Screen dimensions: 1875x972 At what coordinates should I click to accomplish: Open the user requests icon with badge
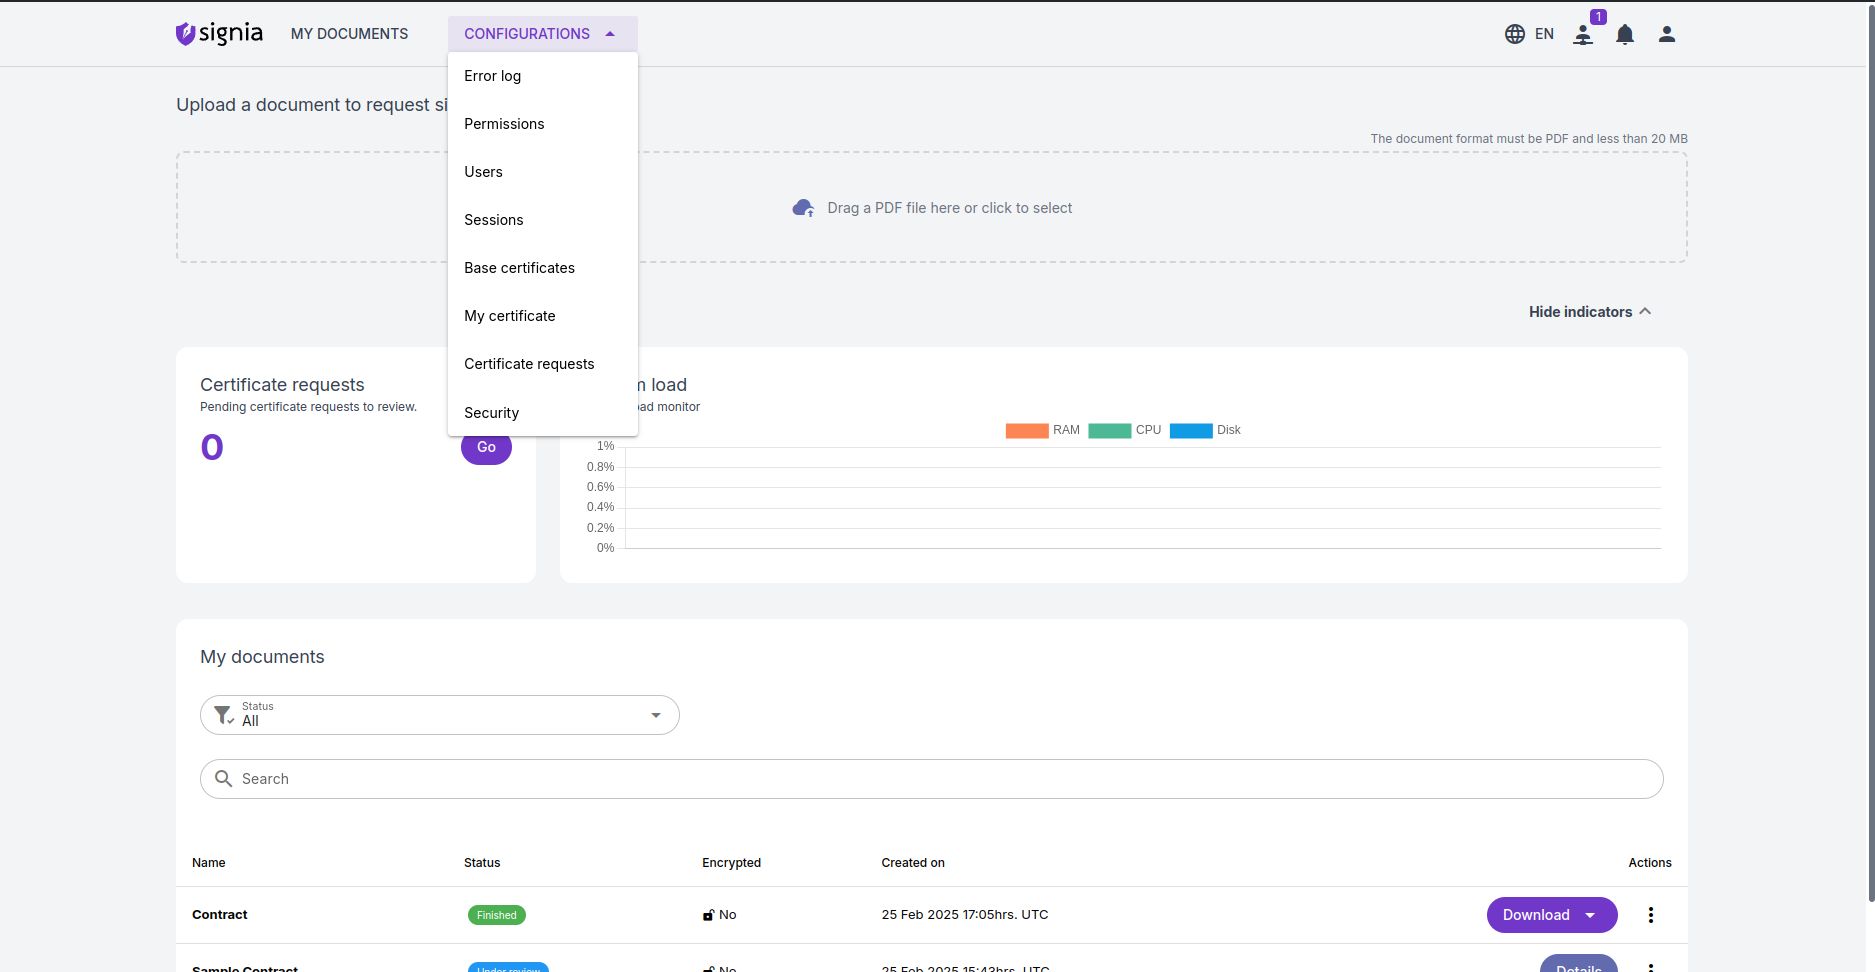pyautogui.click(x=1583, y=34)
